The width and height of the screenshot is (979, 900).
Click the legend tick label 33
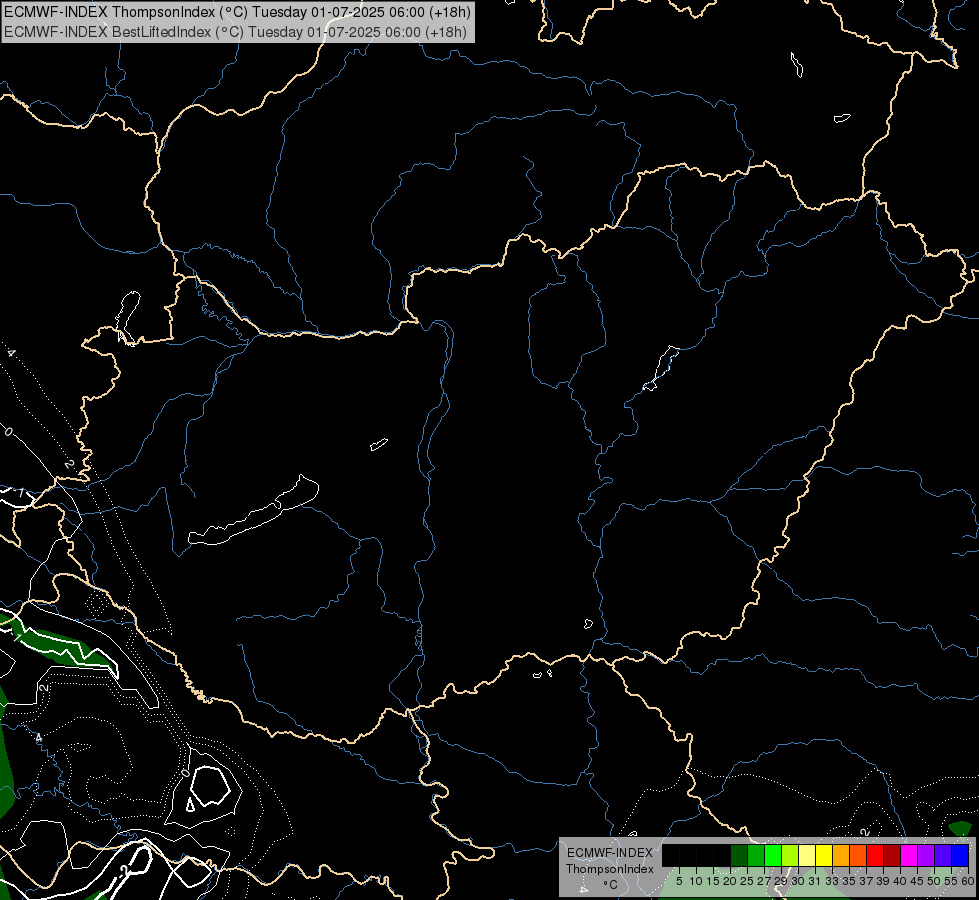[832, 881]
